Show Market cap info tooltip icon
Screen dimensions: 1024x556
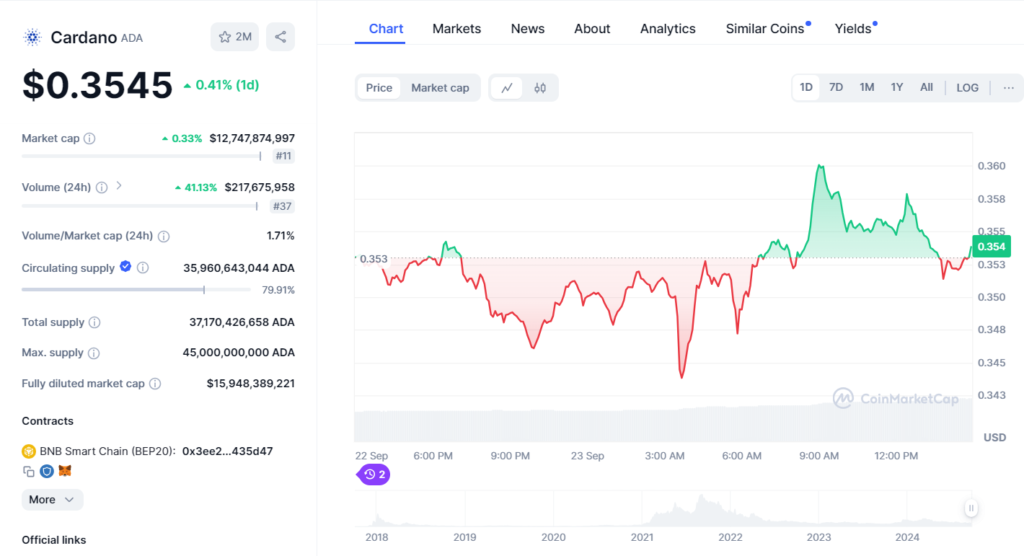pyautogui.click(x=89, y=139)
